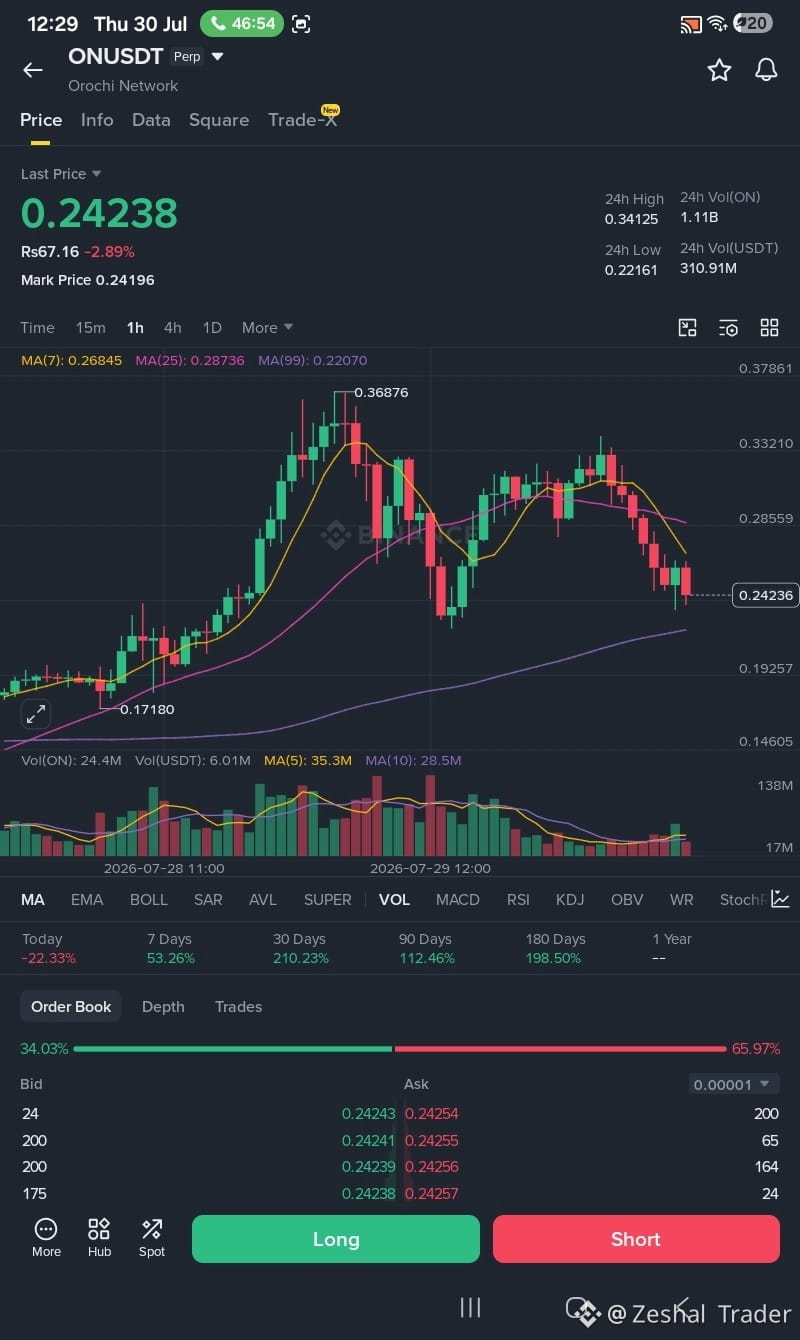Toggle EMA indicator
This screenshot has width=800, height=1340.
click(x=87, y=900)
